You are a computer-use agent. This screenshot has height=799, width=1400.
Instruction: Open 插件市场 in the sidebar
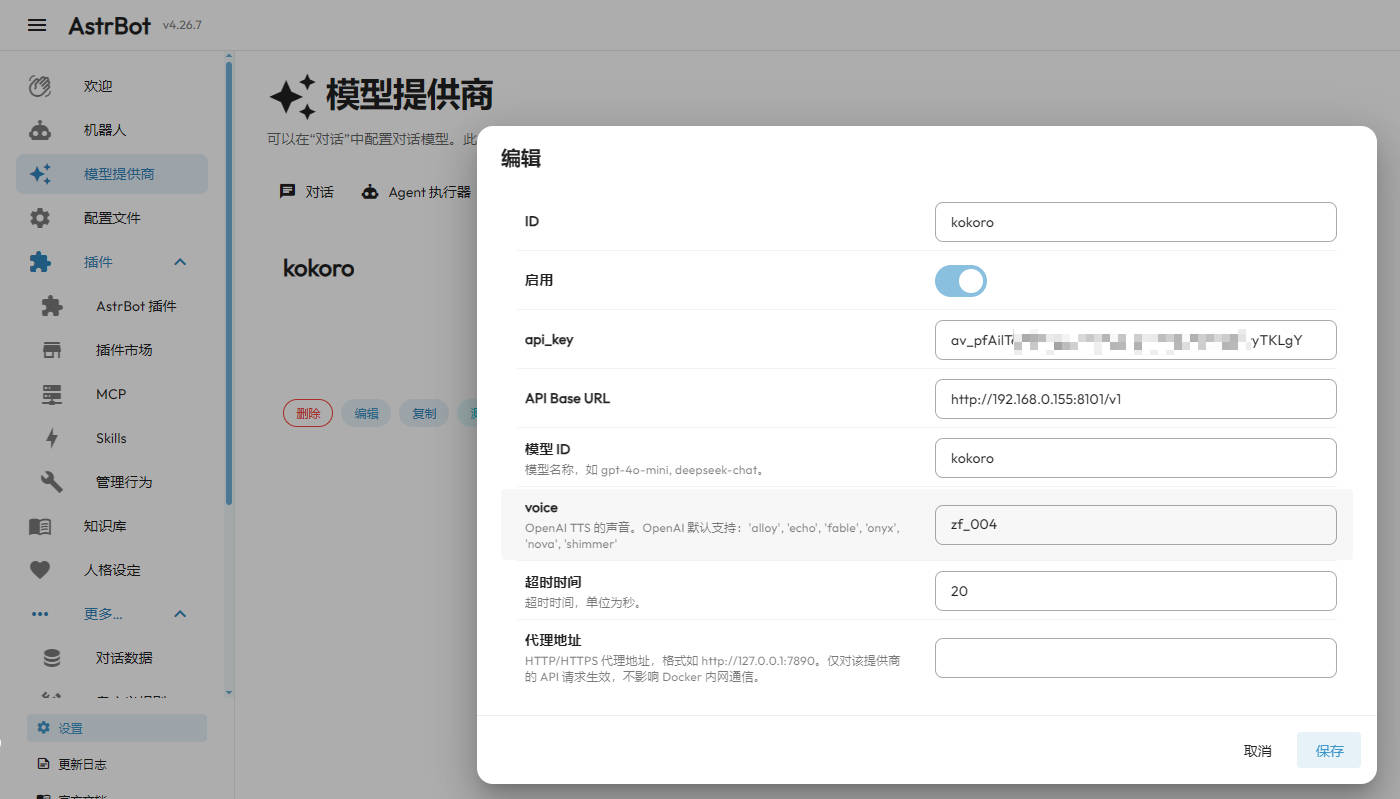coord(112,350)
